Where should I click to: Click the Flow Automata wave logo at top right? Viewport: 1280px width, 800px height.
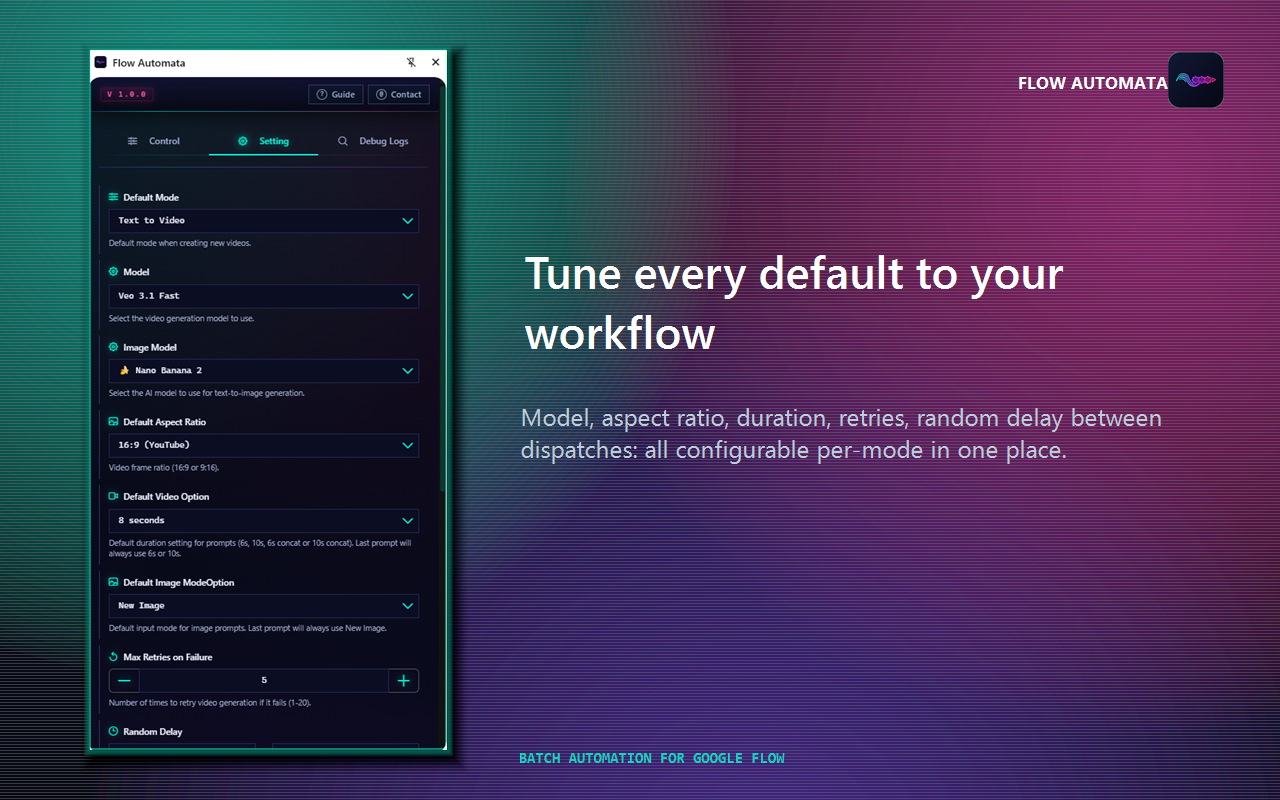point(1196,80)
